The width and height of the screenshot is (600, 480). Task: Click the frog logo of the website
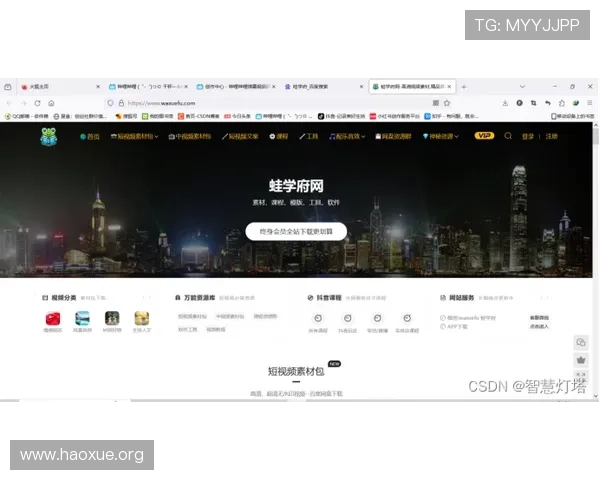49,137
